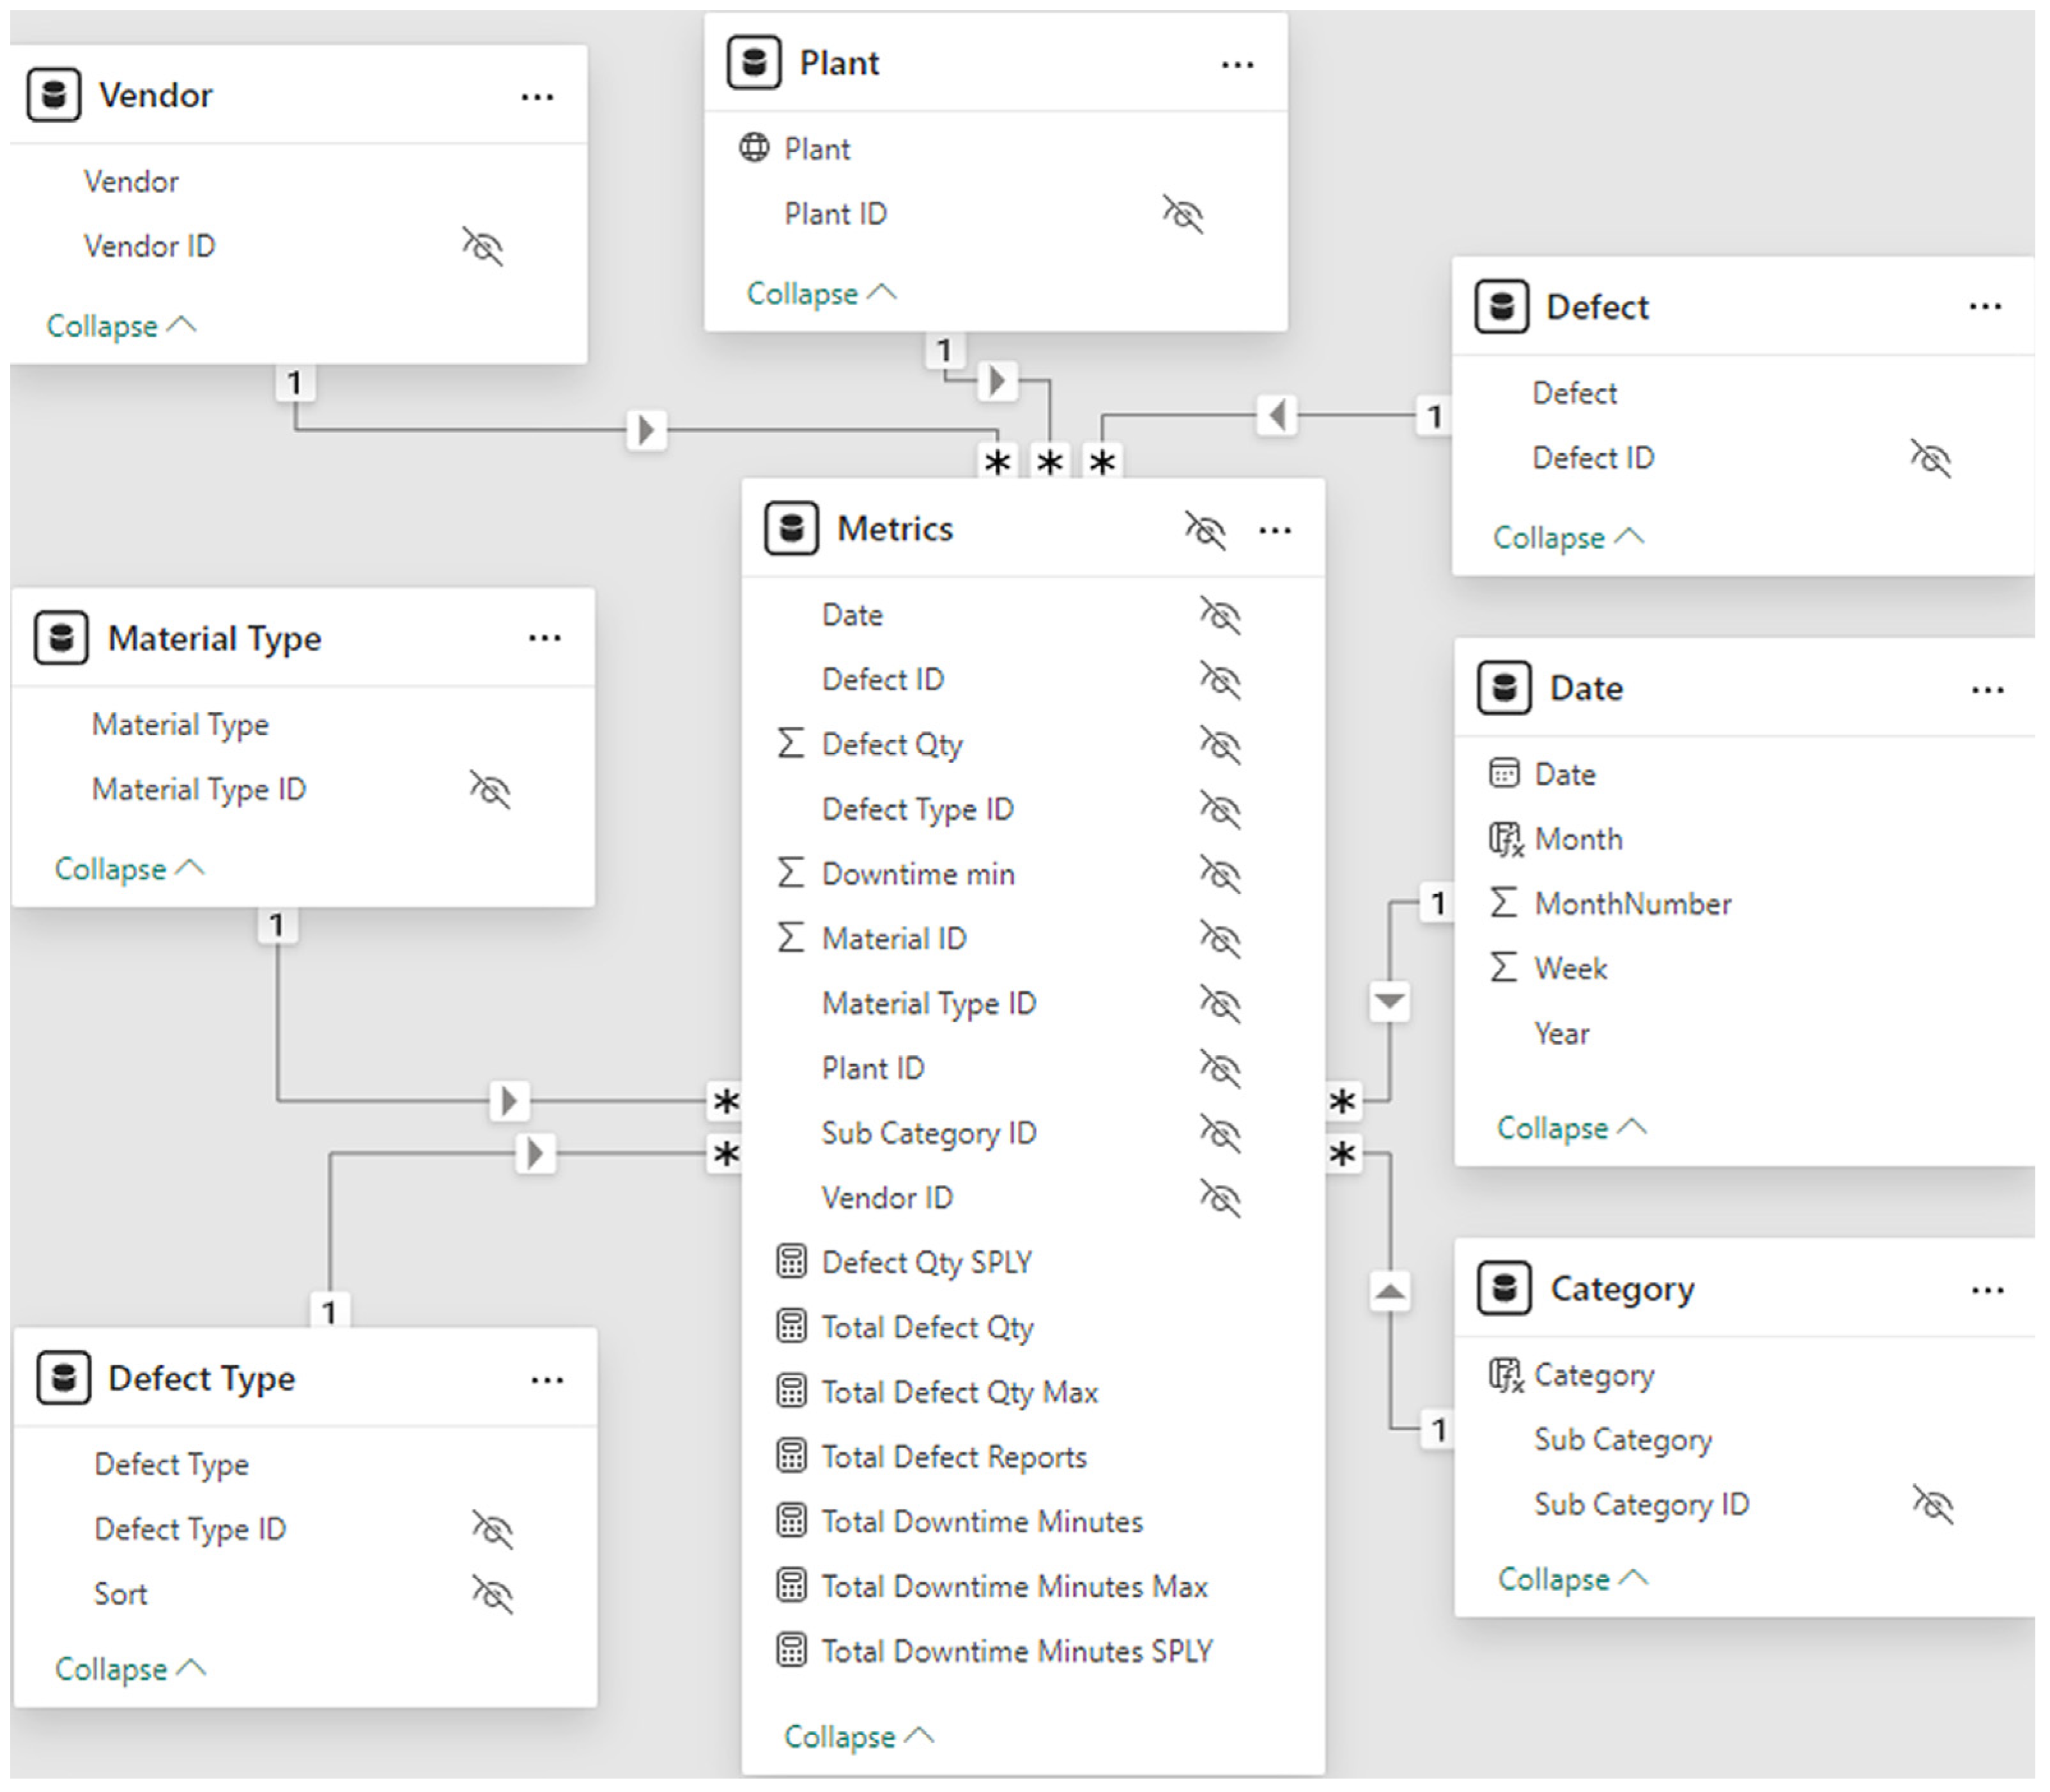Select the Total Downtime Minutes SPLY measure
This screenshot has height=1792, width=2050.
[x=1016, y=1650]
